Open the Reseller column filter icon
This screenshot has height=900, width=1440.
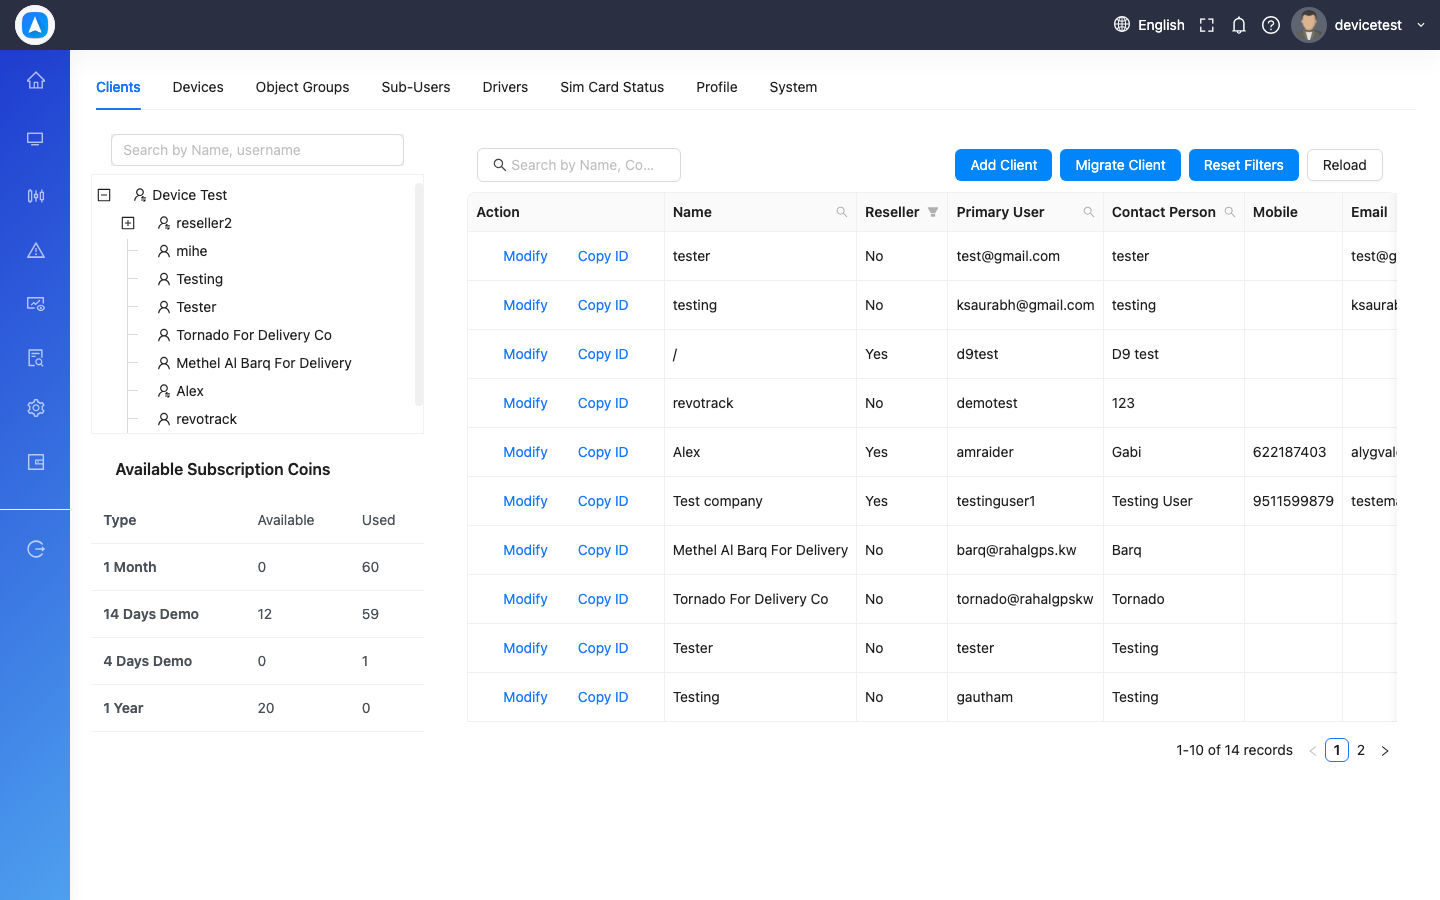coord(933,212)
